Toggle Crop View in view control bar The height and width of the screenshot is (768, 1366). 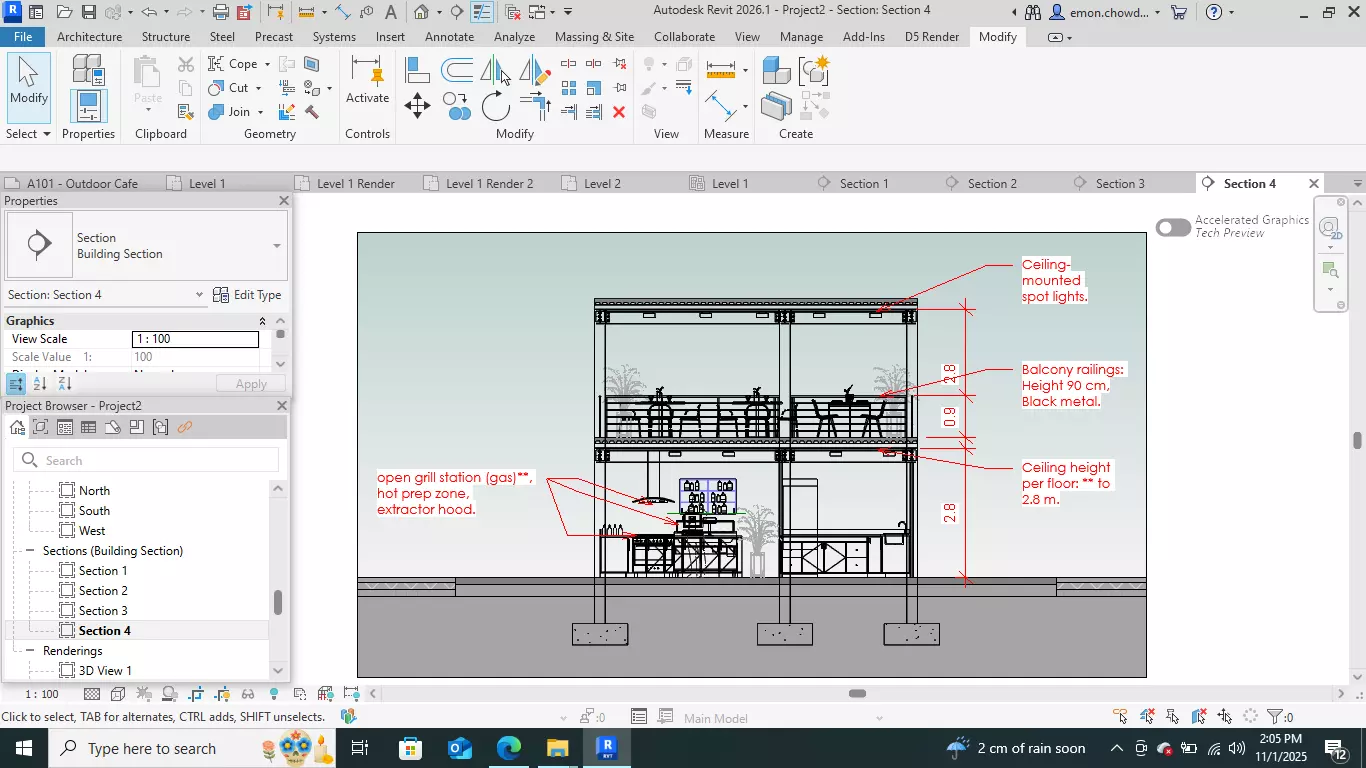click(x=196, y=694)
